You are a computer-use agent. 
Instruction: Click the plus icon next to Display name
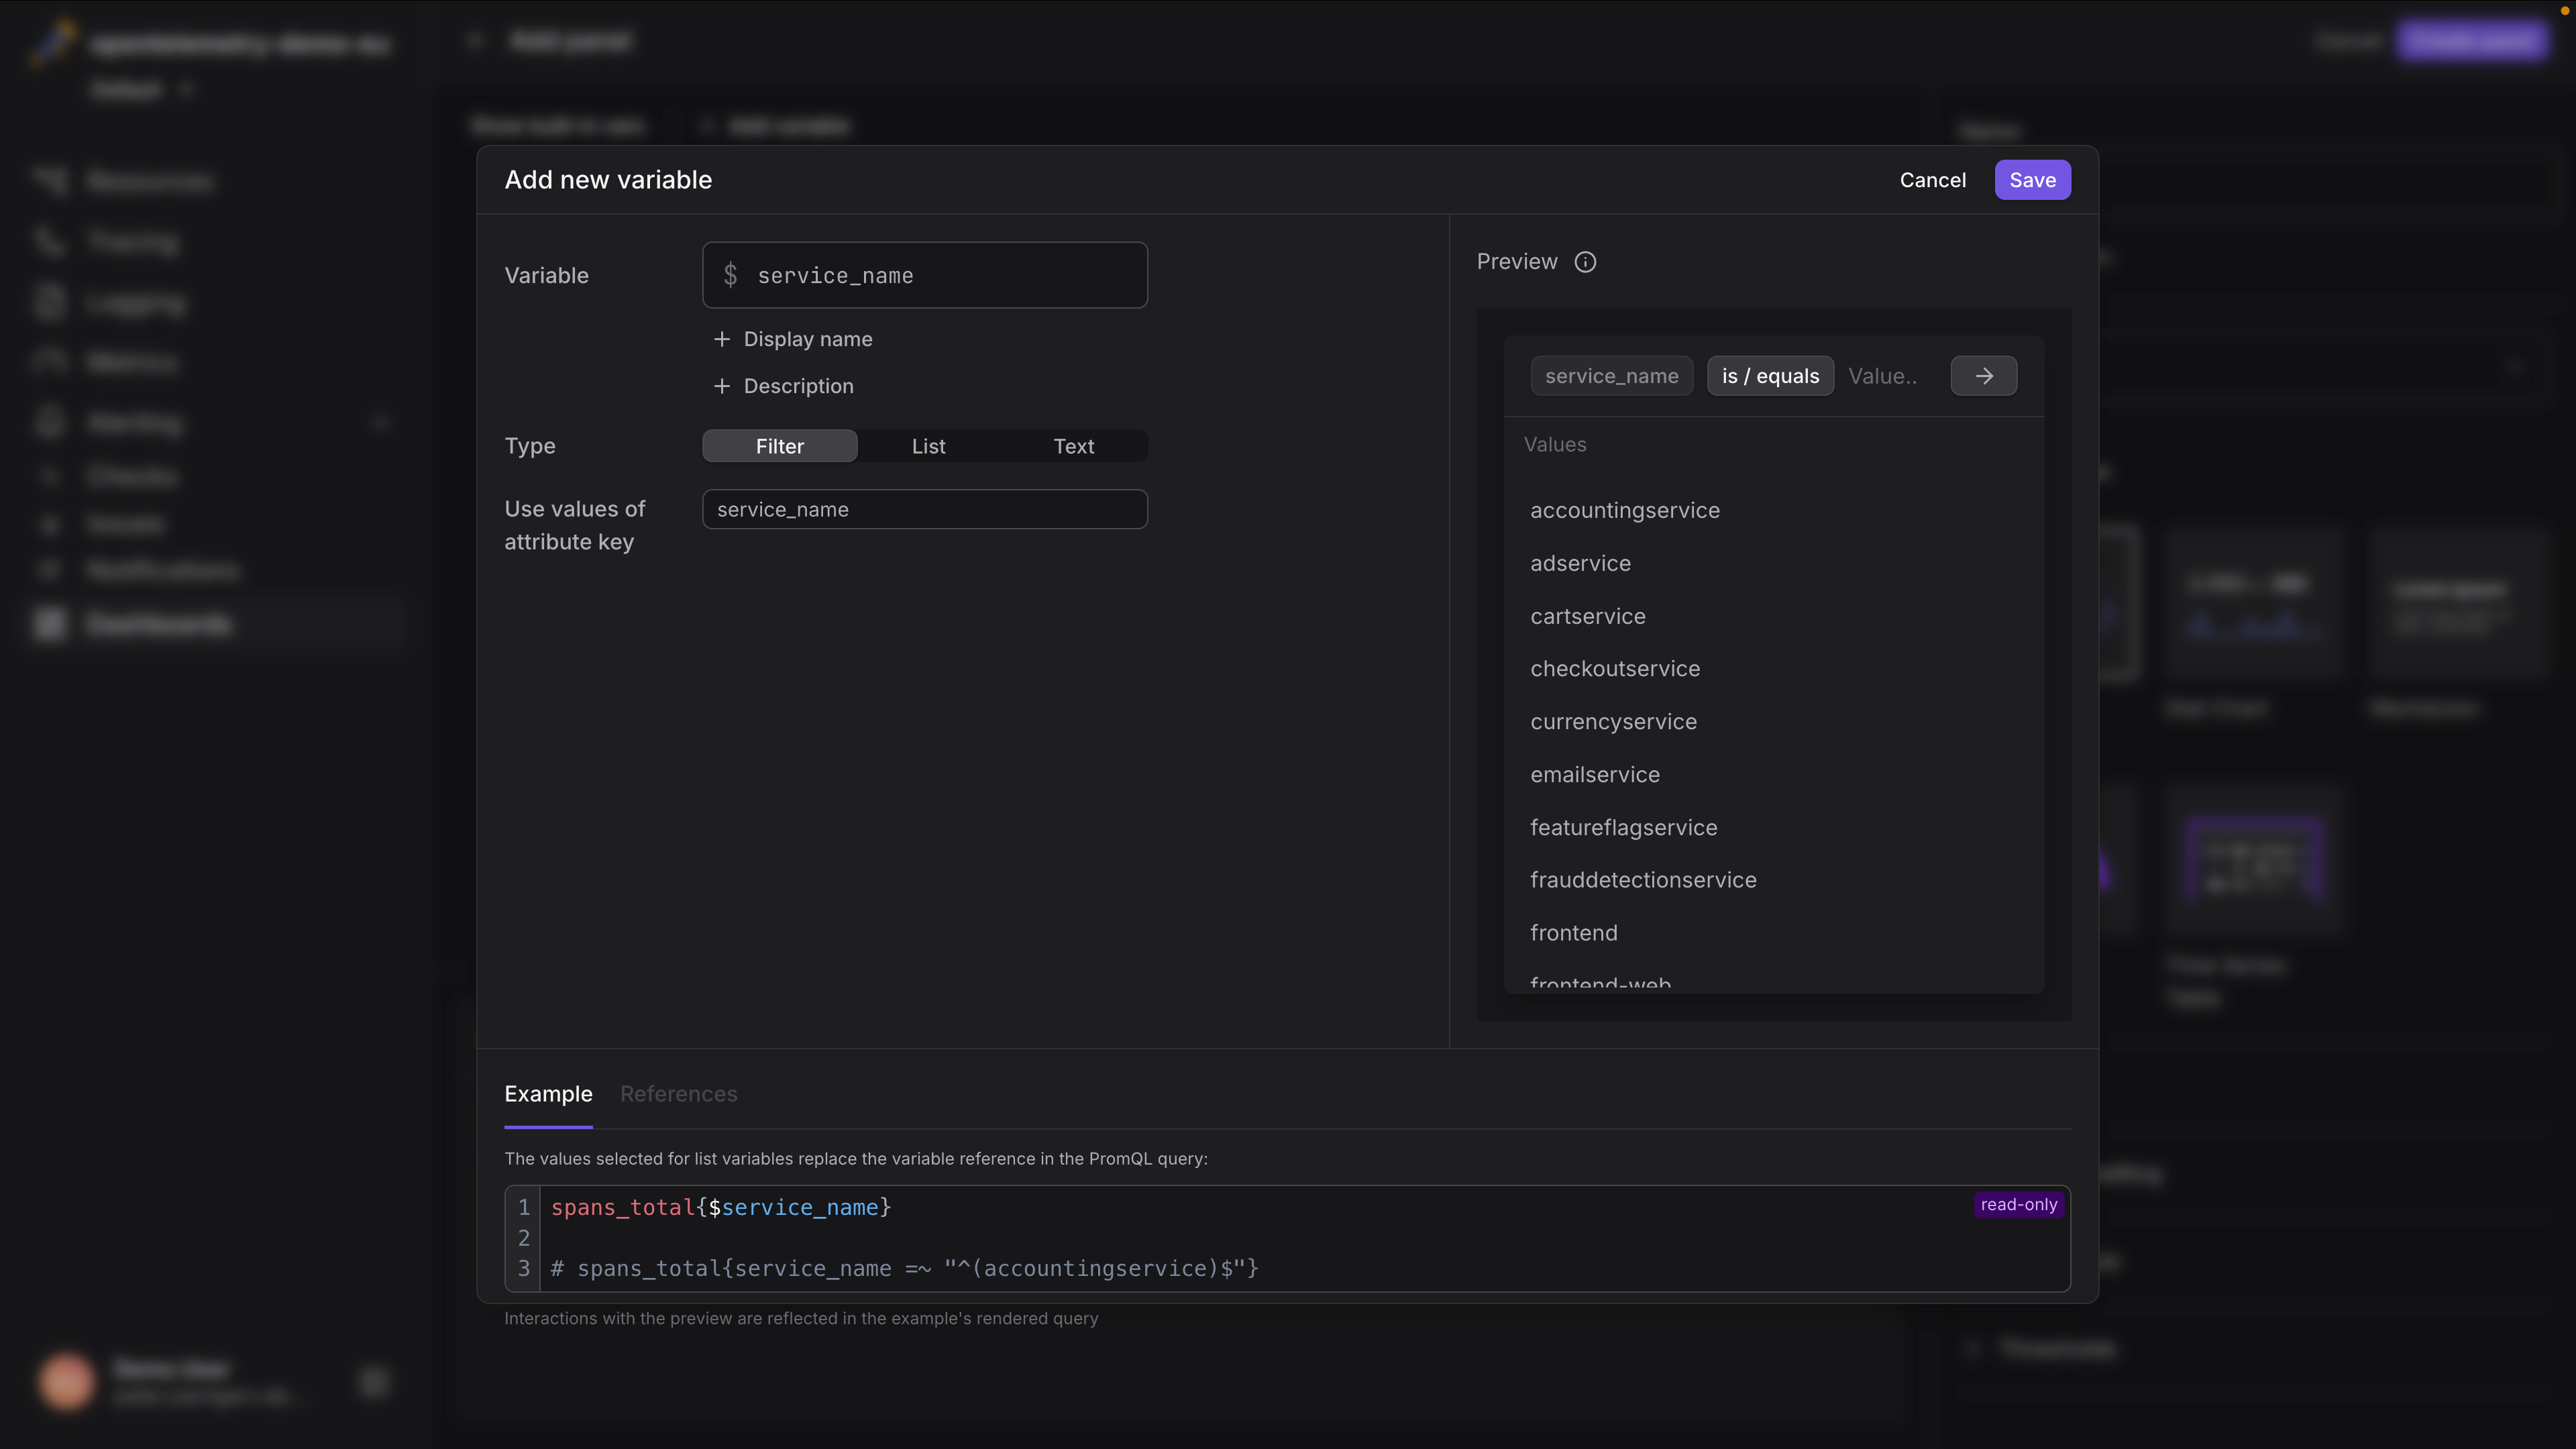721,339
